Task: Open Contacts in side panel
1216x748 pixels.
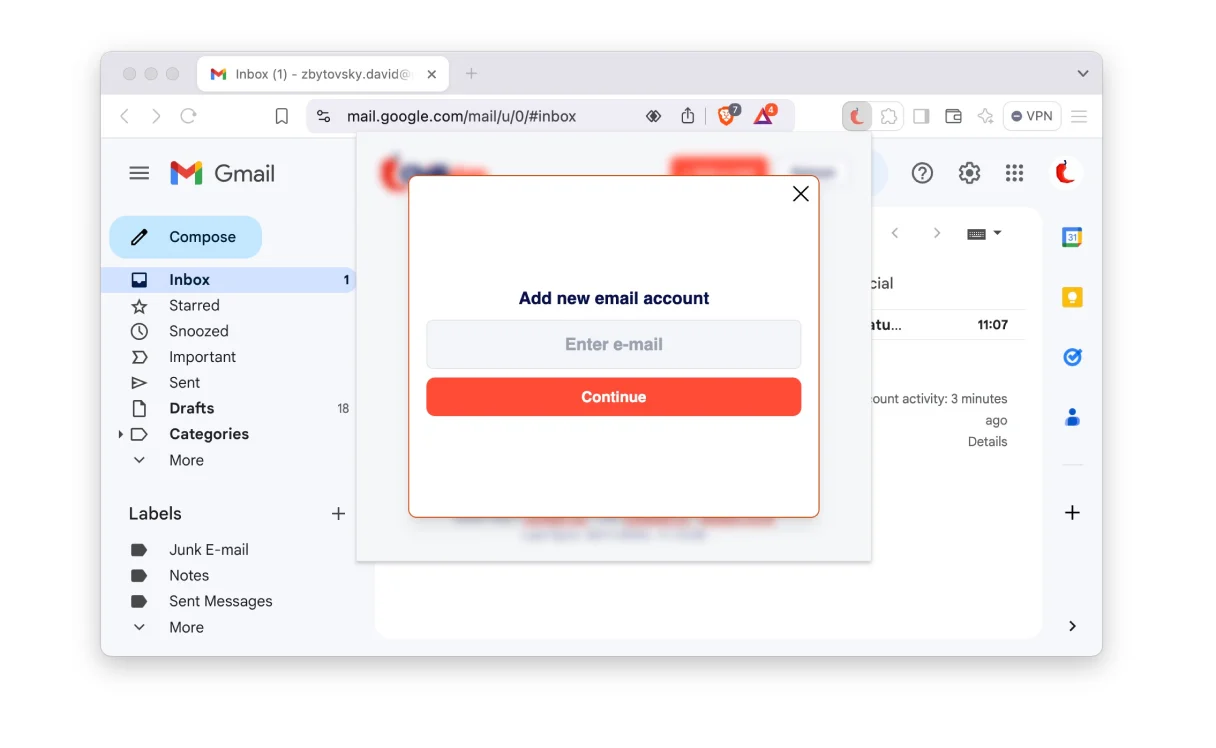Action: (1072, 417)
